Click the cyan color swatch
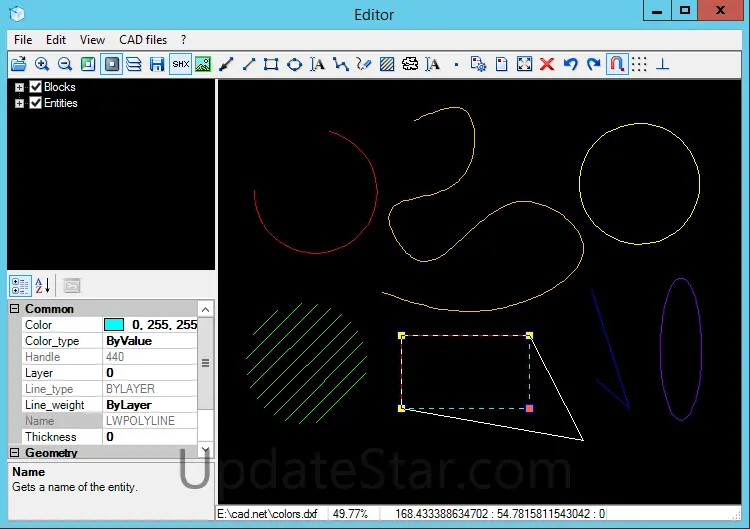 pyautogui.click(x=114, y=325)
